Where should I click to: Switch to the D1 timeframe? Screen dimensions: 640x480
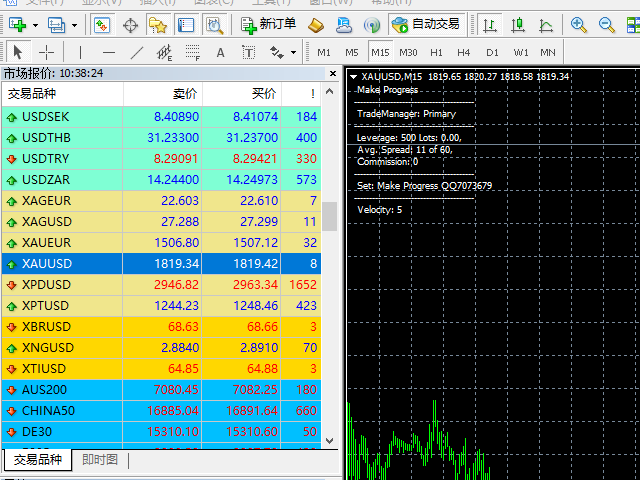click(x=492, y=52)
